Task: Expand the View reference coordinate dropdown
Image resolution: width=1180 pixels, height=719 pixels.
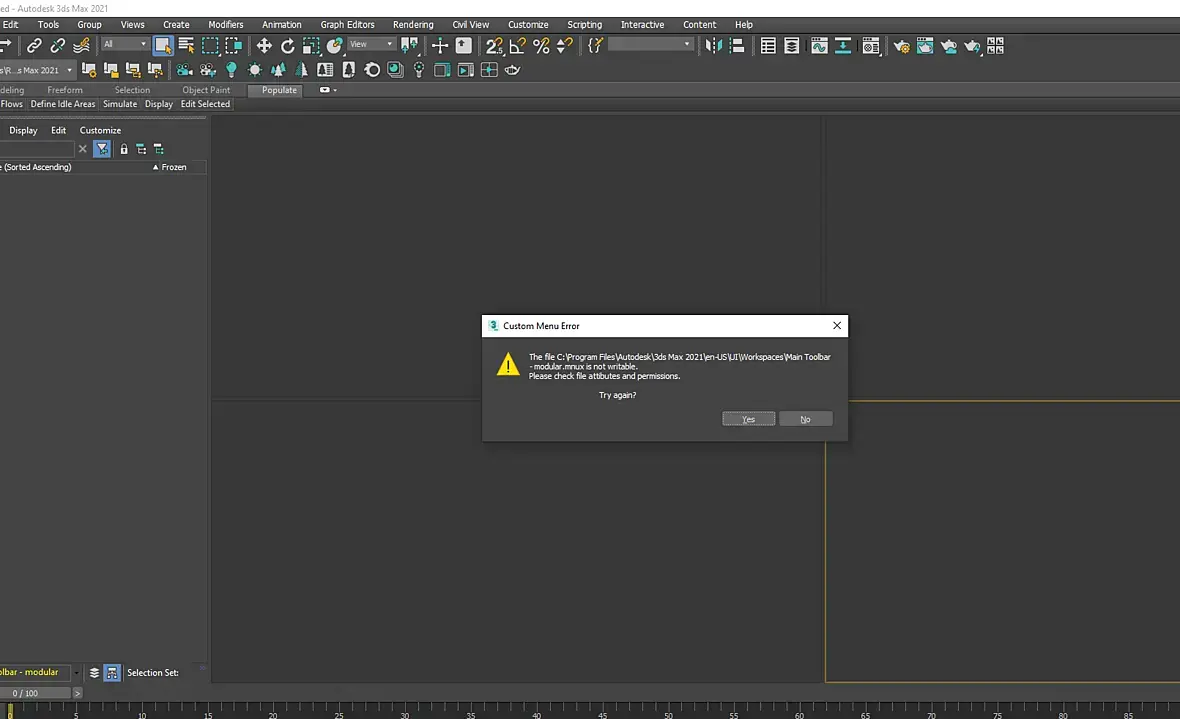Action: [x=372, y=44]
